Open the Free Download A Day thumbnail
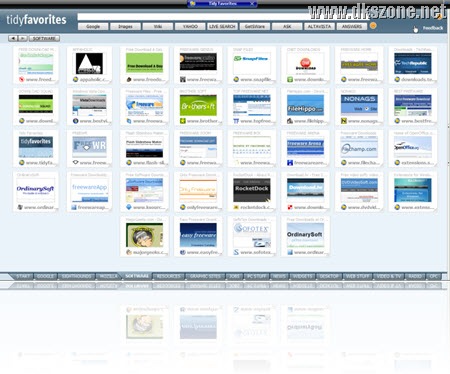 (x=144, y=64)
